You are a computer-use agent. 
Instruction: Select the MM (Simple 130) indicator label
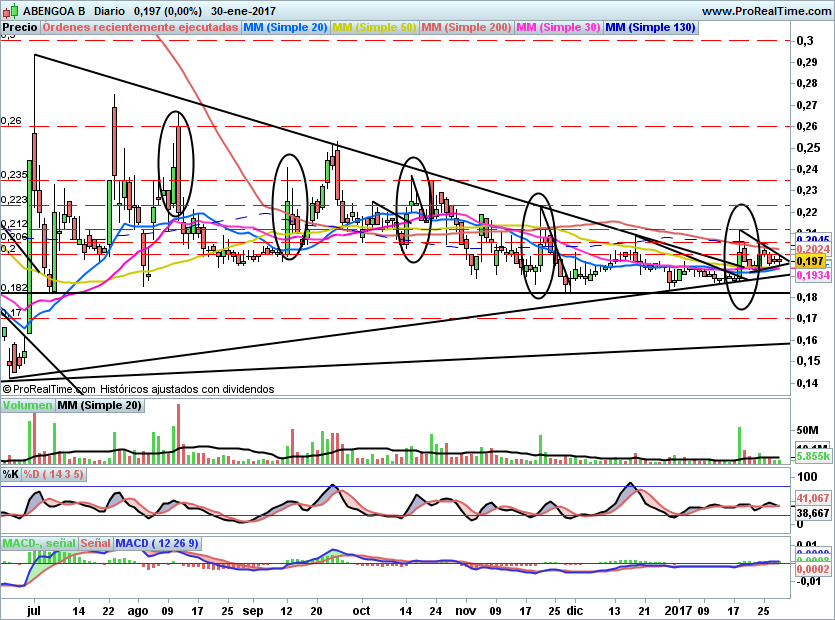pyautogui.click(x=651, y=27)
